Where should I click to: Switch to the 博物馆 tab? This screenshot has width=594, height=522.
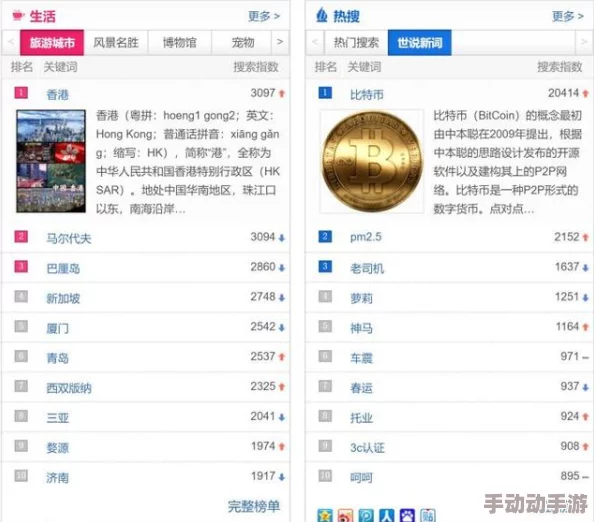(180, 42)
